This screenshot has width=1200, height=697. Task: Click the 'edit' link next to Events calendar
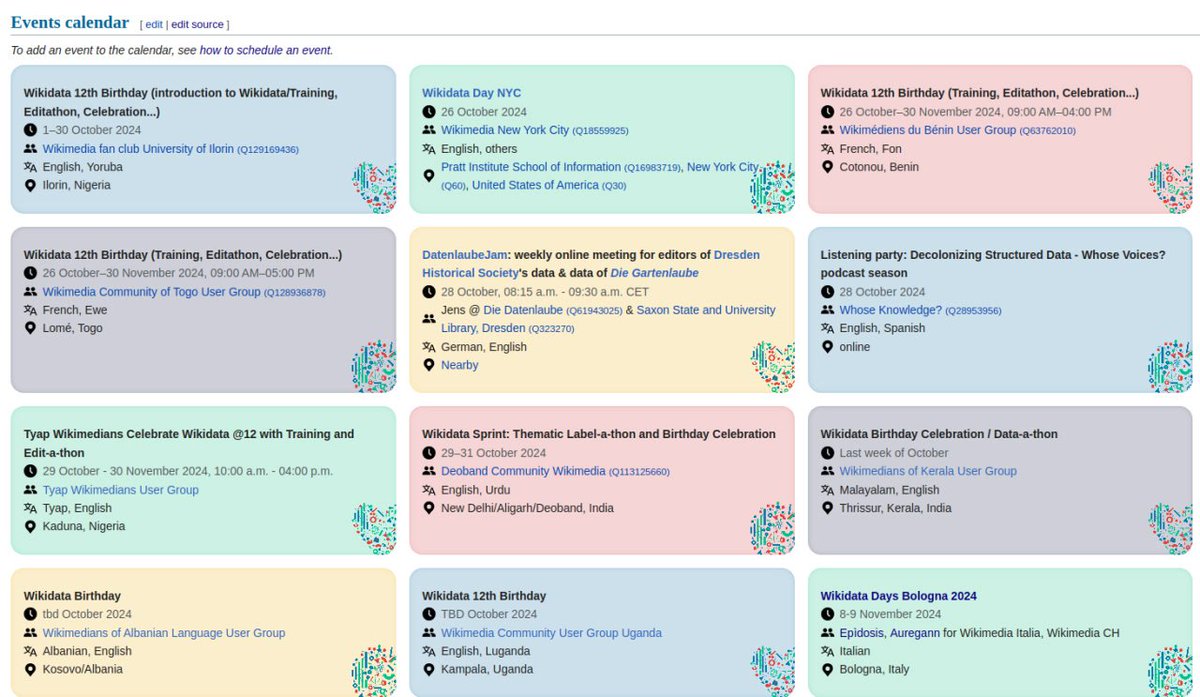click(x=154, y=24)
